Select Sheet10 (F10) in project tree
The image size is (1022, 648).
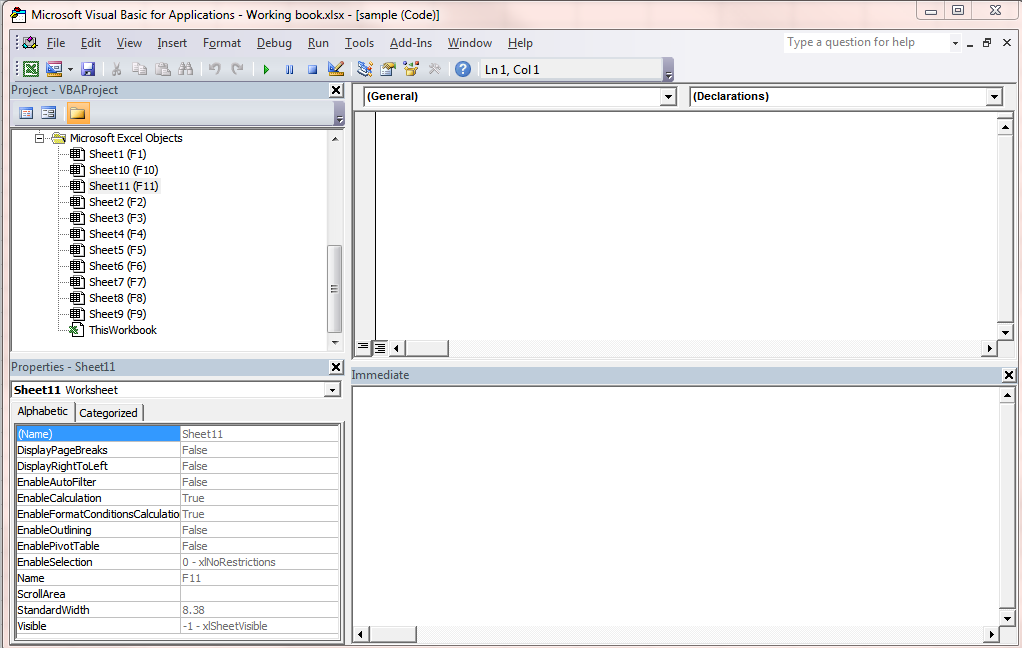click(123, 170)
